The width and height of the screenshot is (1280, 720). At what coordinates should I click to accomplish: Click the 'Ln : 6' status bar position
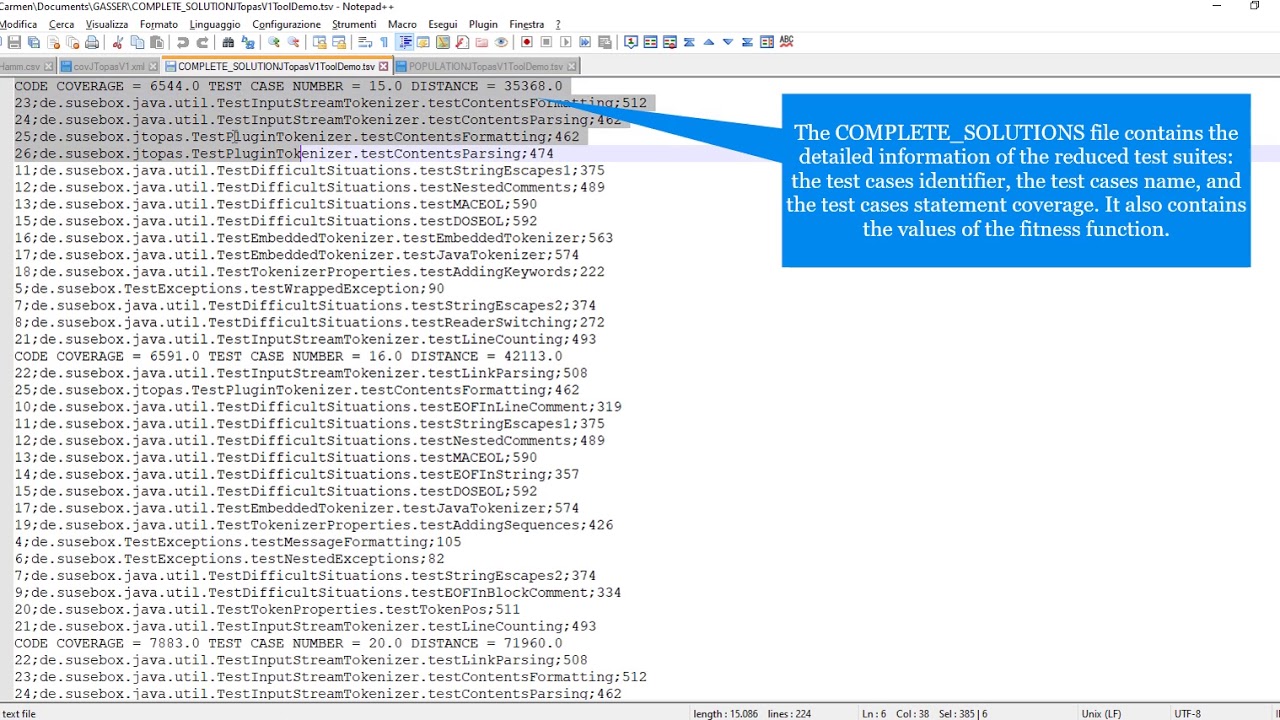[874, 713]
